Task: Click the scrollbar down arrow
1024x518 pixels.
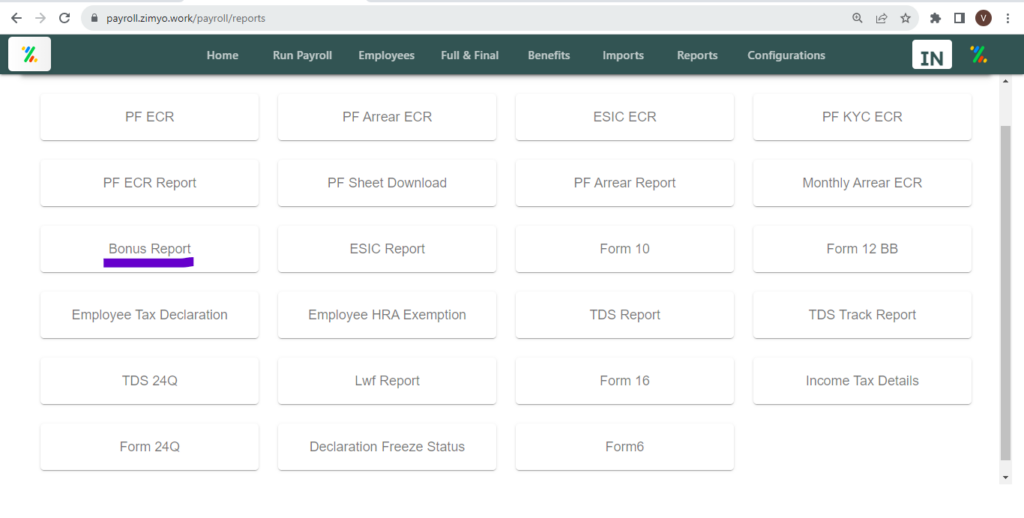Action: coord(1006,478)
